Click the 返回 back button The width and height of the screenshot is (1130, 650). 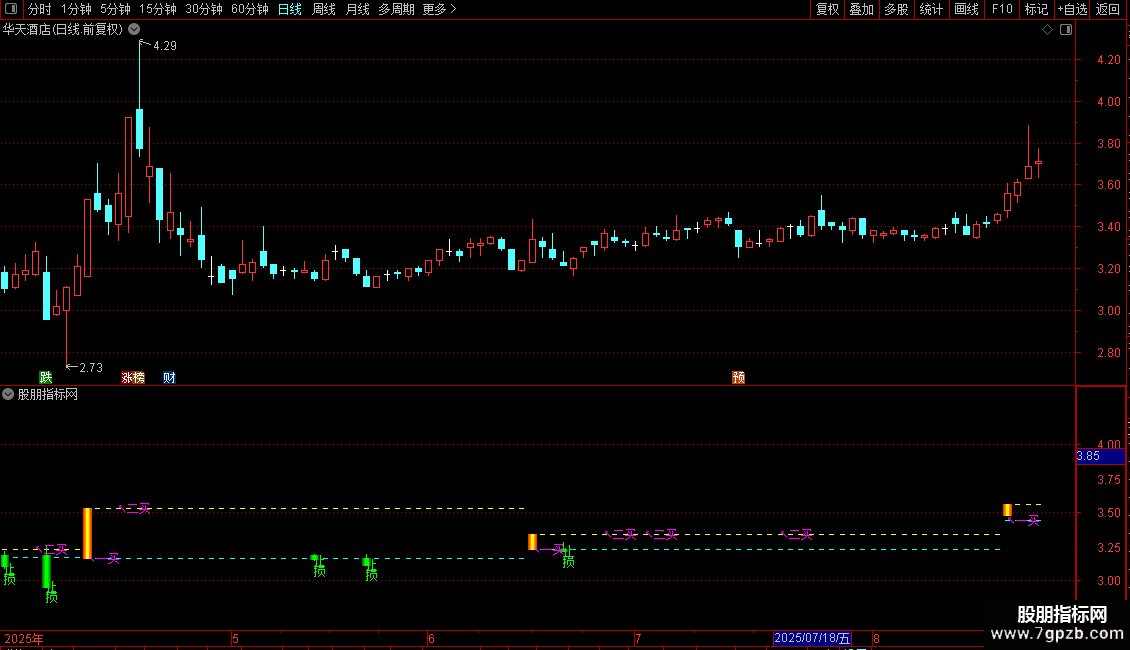point(1108,9)
